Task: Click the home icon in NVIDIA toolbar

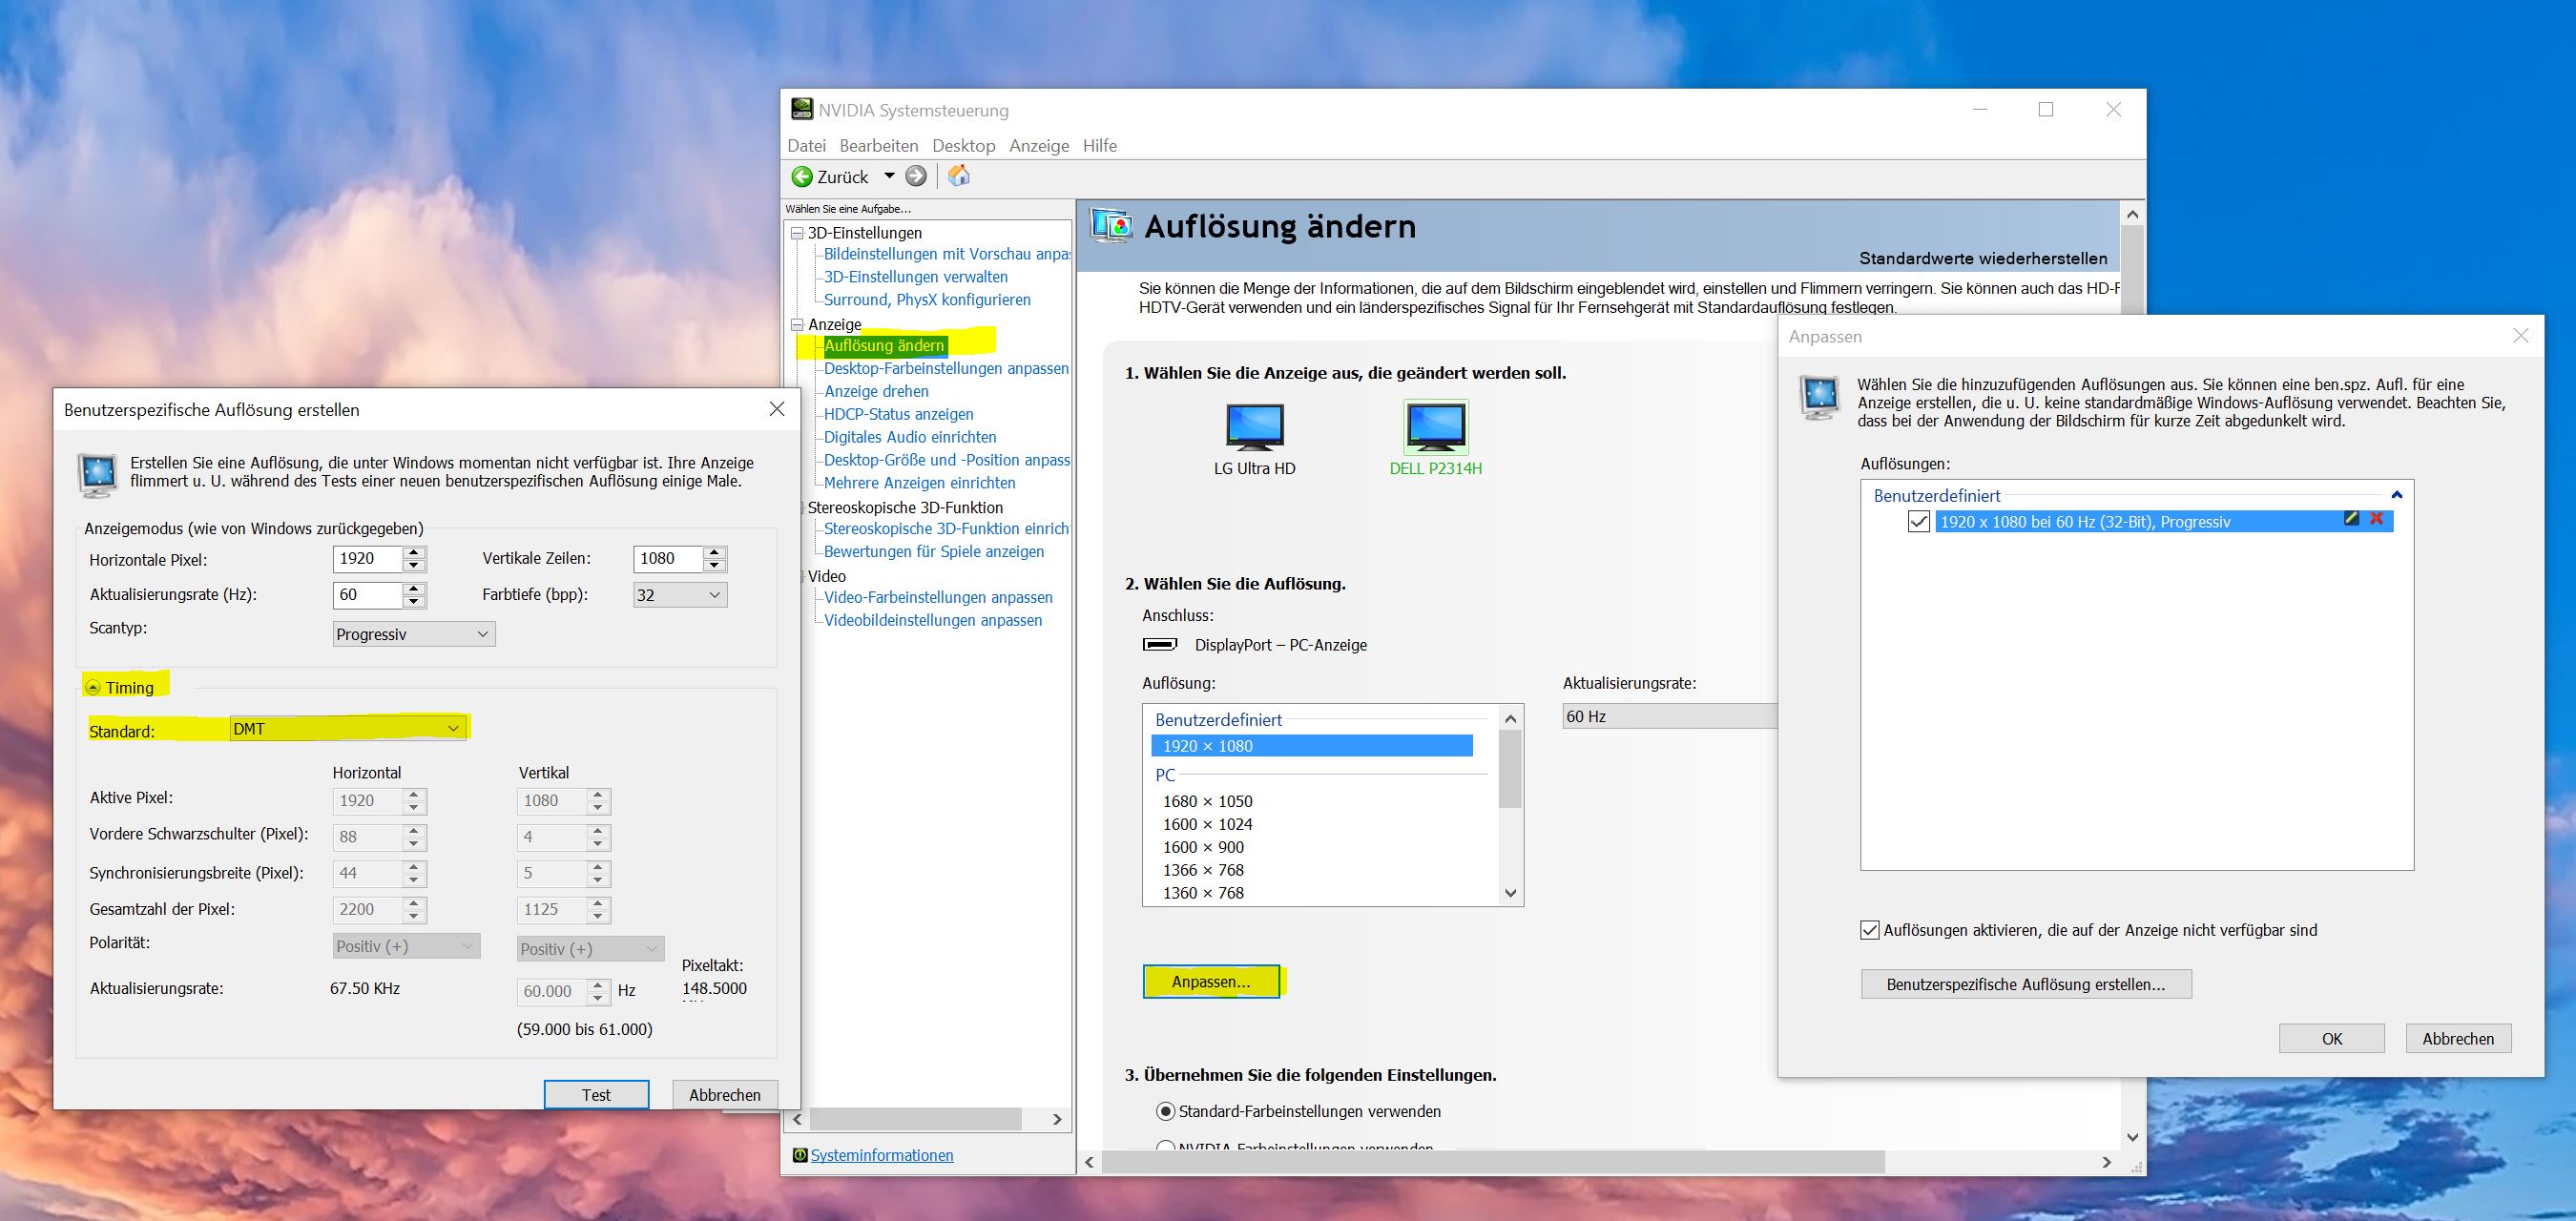Action: [x=959, y=176]
